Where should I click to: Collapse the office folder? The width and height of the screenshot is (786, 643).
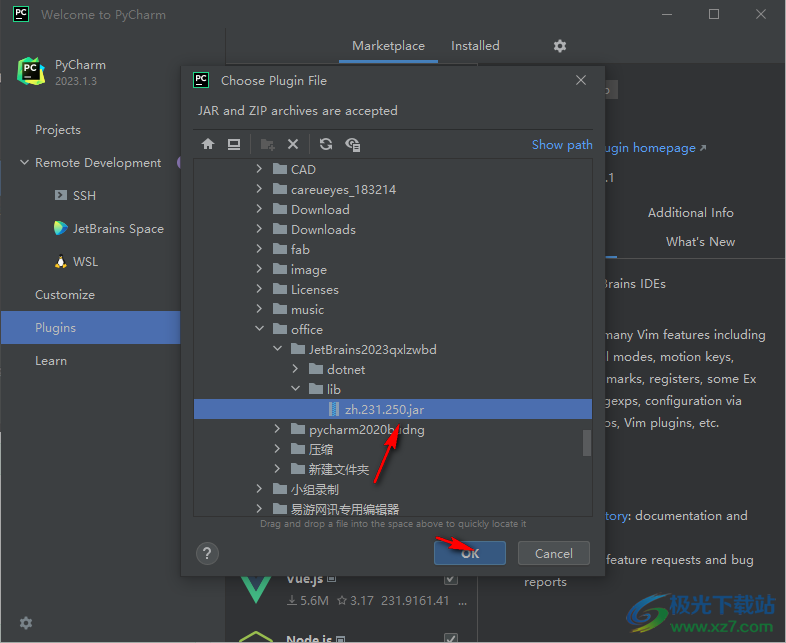pos(259,329)
